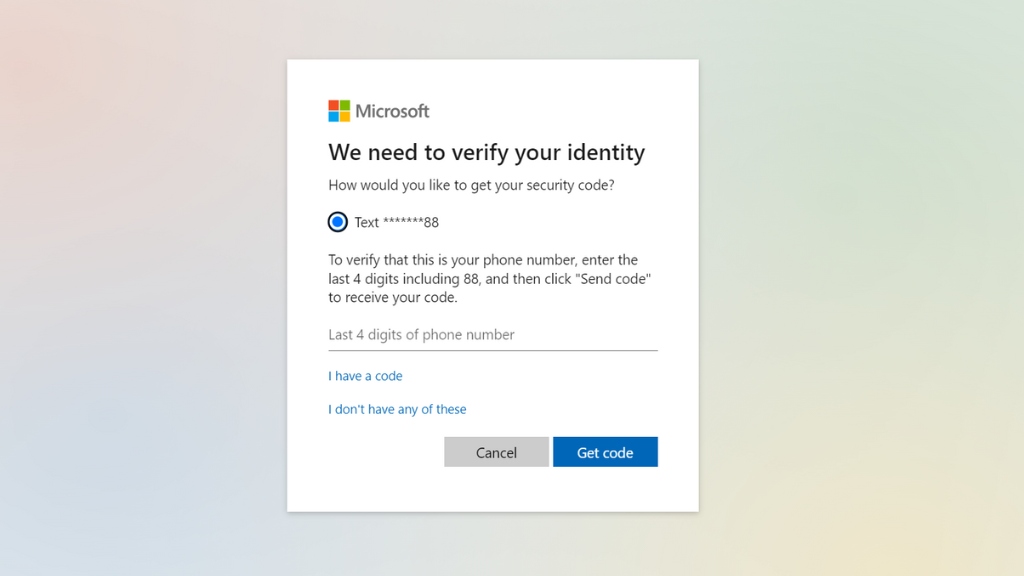Viewport: 1024px width, 576px height.
Task: Click the "Text" label beside the radio button
Action: coord(366,222)
